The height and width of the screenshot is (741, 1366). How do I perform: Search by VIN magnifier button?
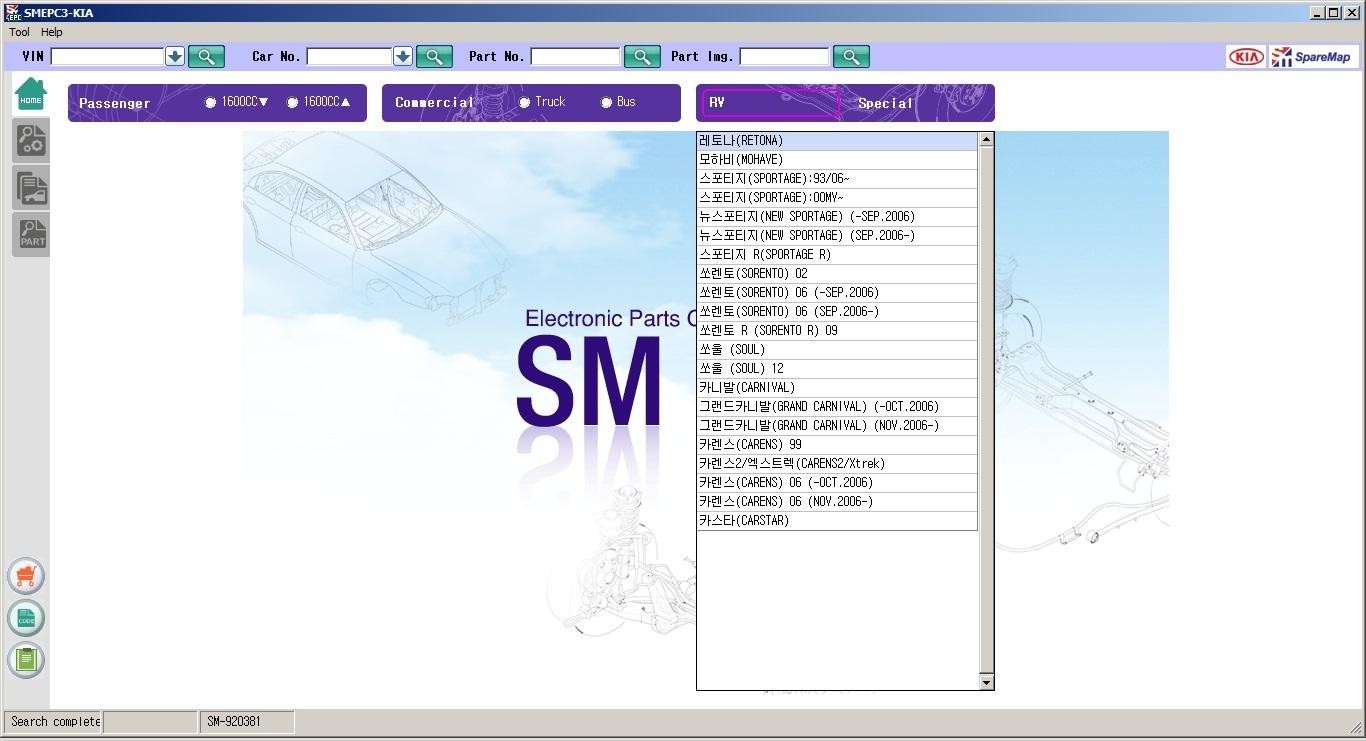click(206, 57)
